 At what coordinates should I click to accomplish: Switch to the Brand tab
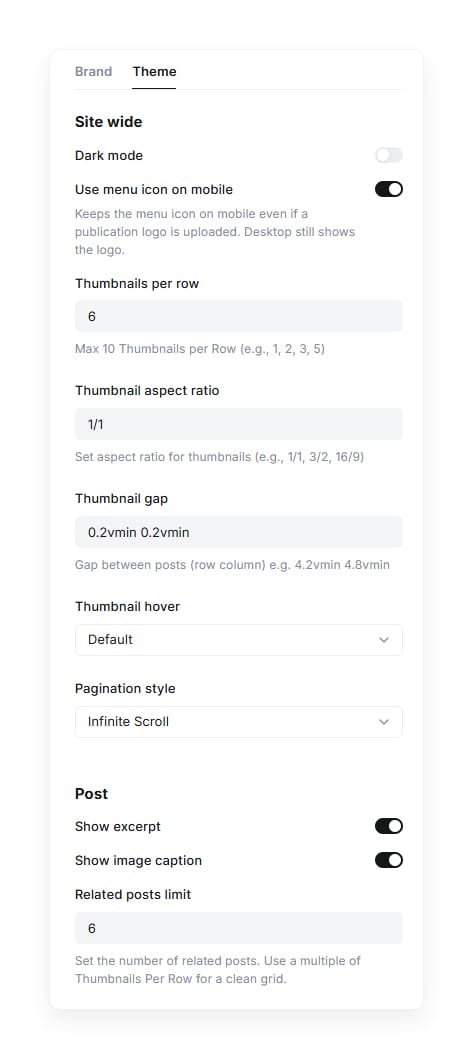[x=93, y=72]
